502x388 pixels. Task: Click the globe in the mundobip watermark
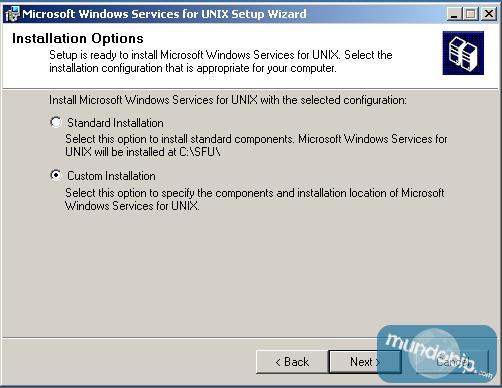pos(433,354)
